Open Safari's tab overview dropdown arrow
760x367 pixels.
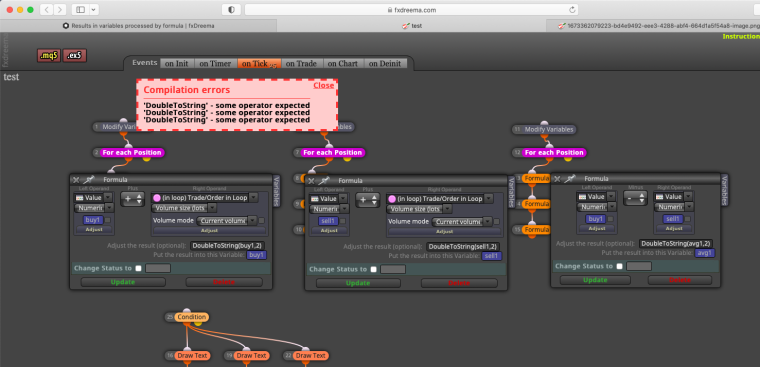coord(94,10)
